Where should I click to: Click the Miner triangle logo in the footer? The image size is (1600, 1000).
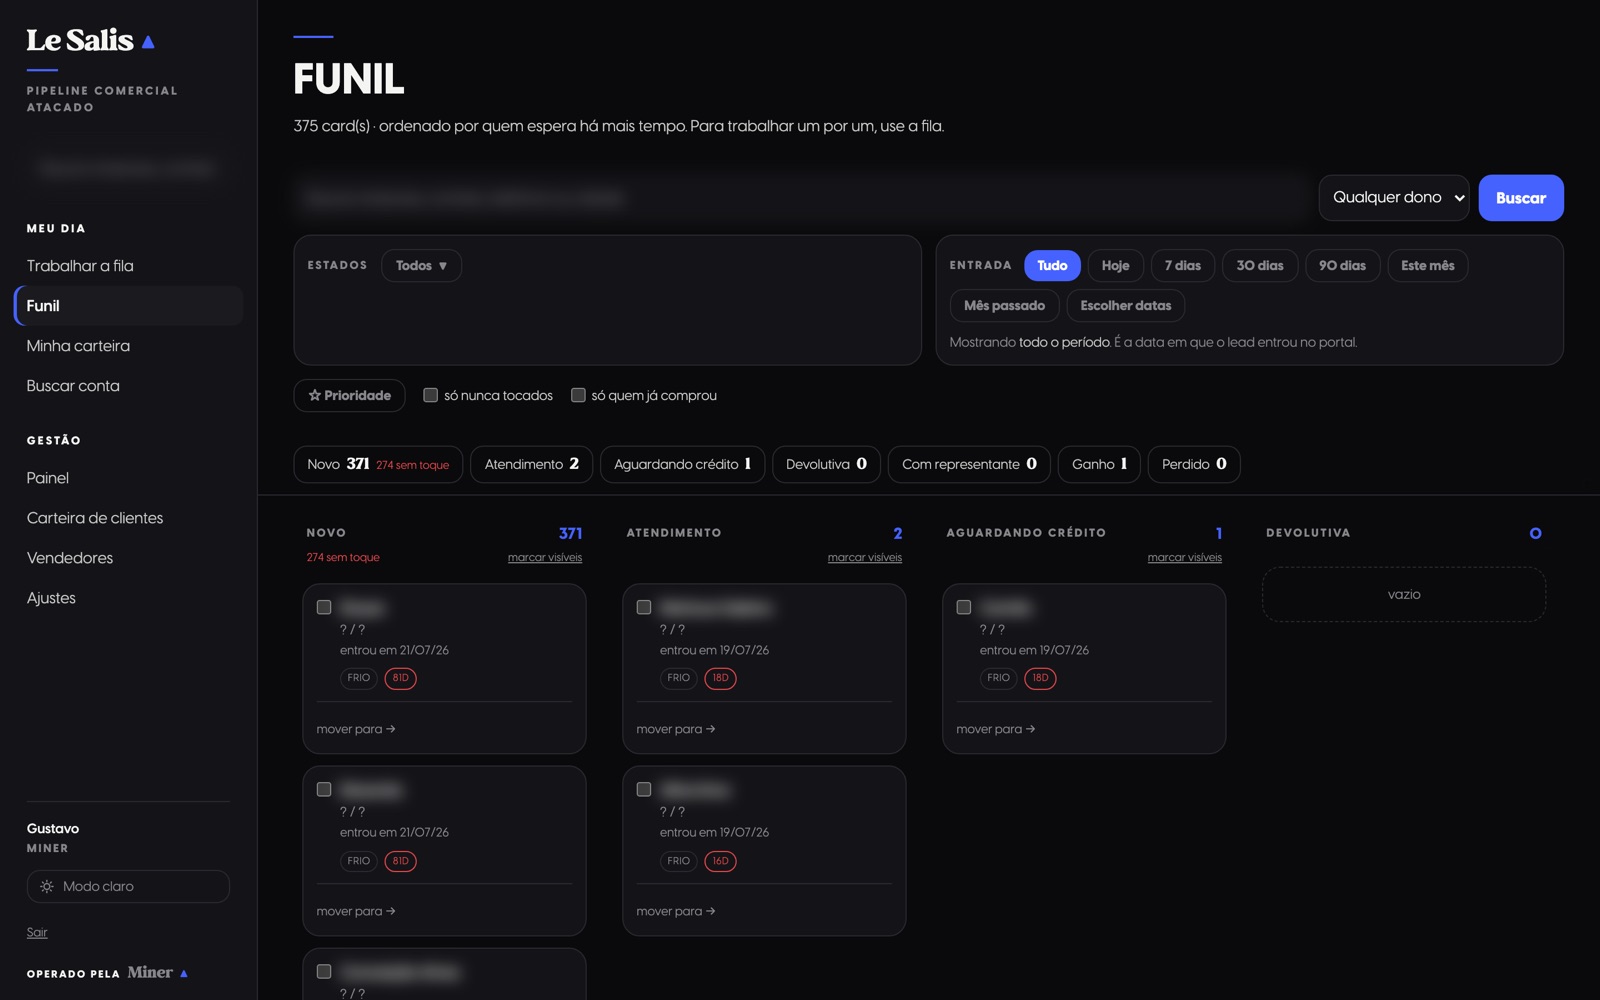pos(184,973)
